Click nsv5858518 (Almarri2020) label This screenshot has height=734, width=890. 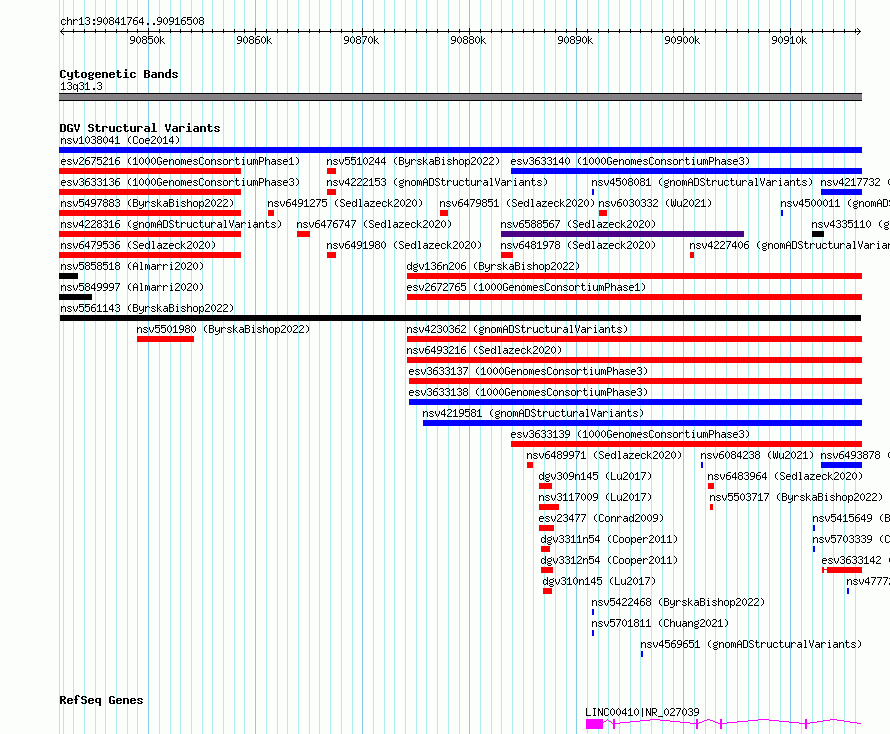[x=132, y=266]
